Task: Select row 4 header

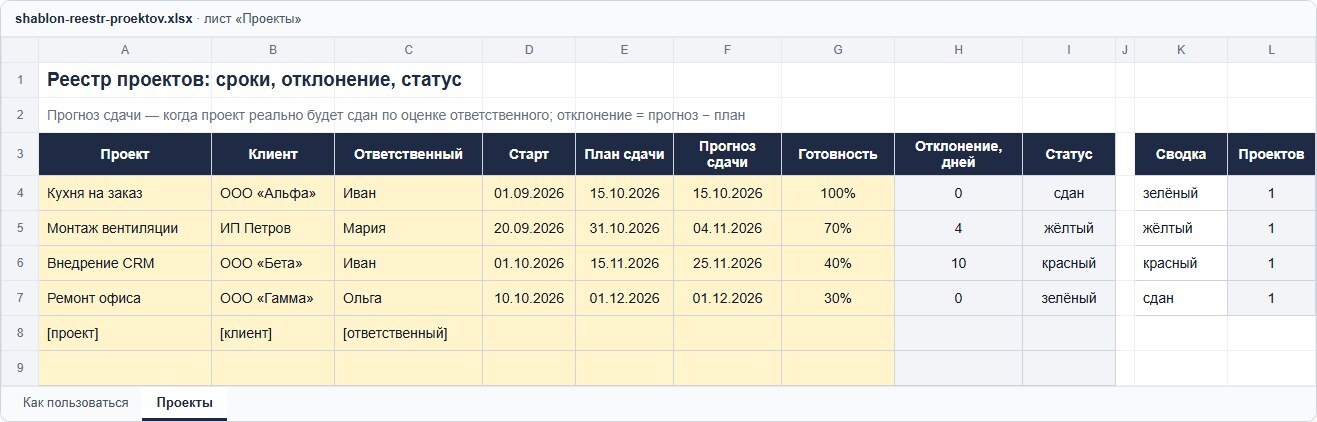Action: (x=20, y=193)
